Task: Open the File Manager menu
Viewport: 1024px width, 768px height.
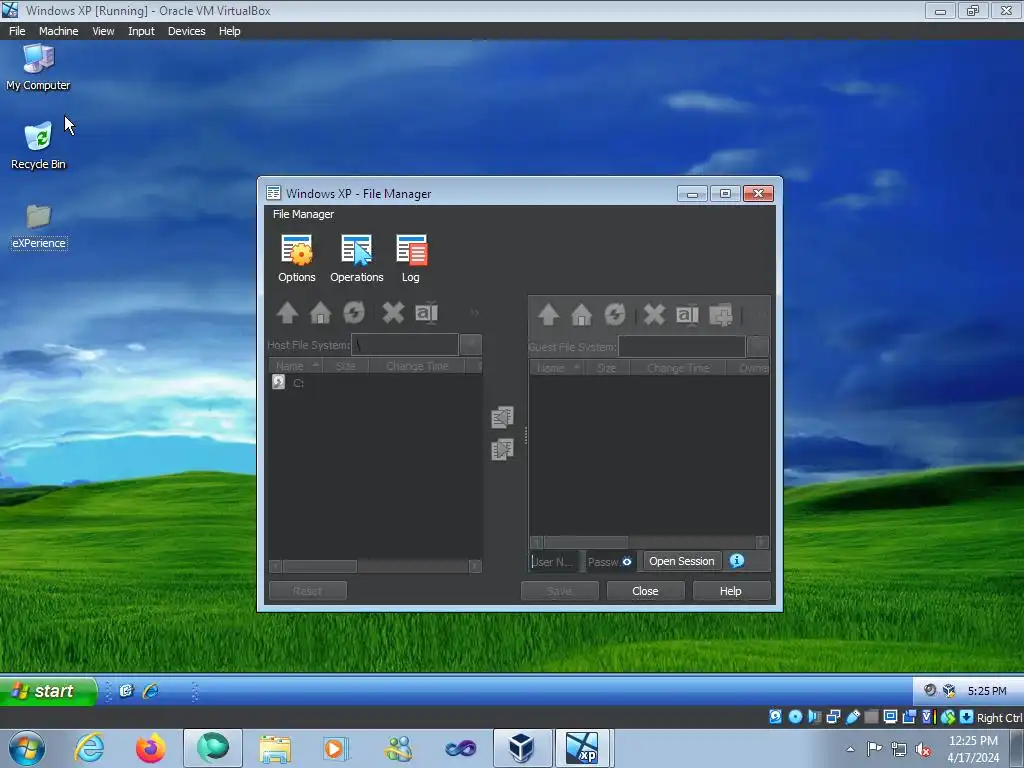Action: point(303,214)
